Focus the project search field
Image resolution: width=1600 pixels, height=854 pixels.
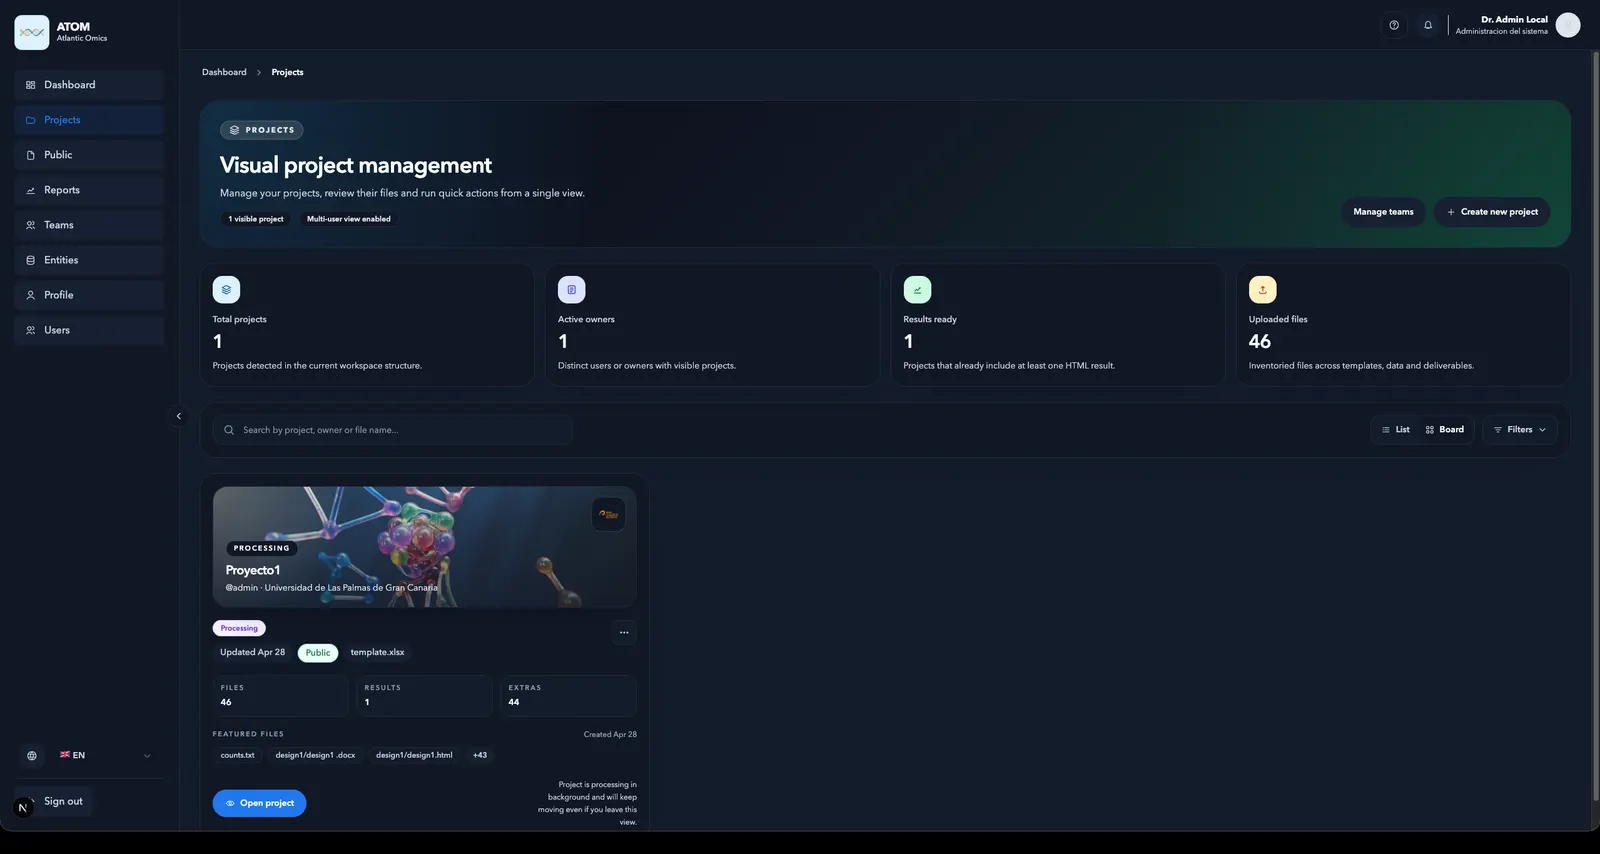(392, 430)
